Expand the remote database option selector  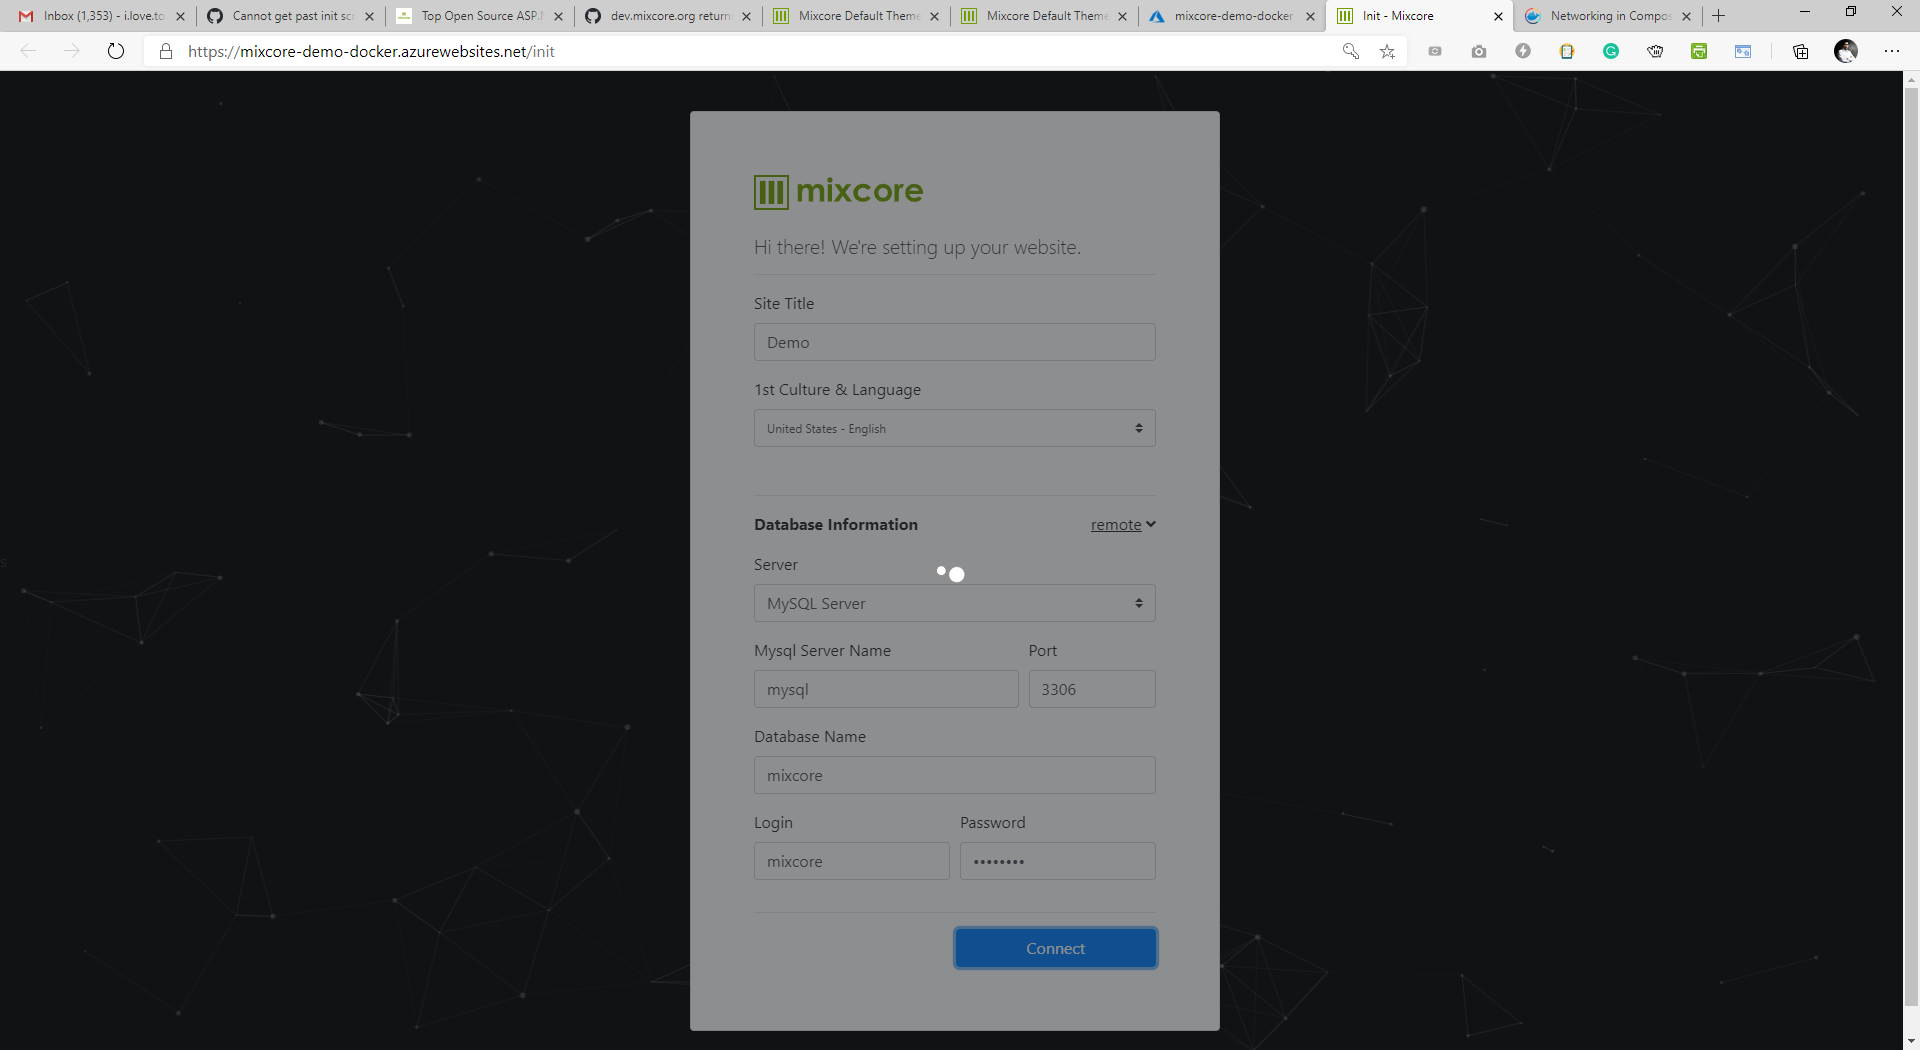click(1150, 524)
